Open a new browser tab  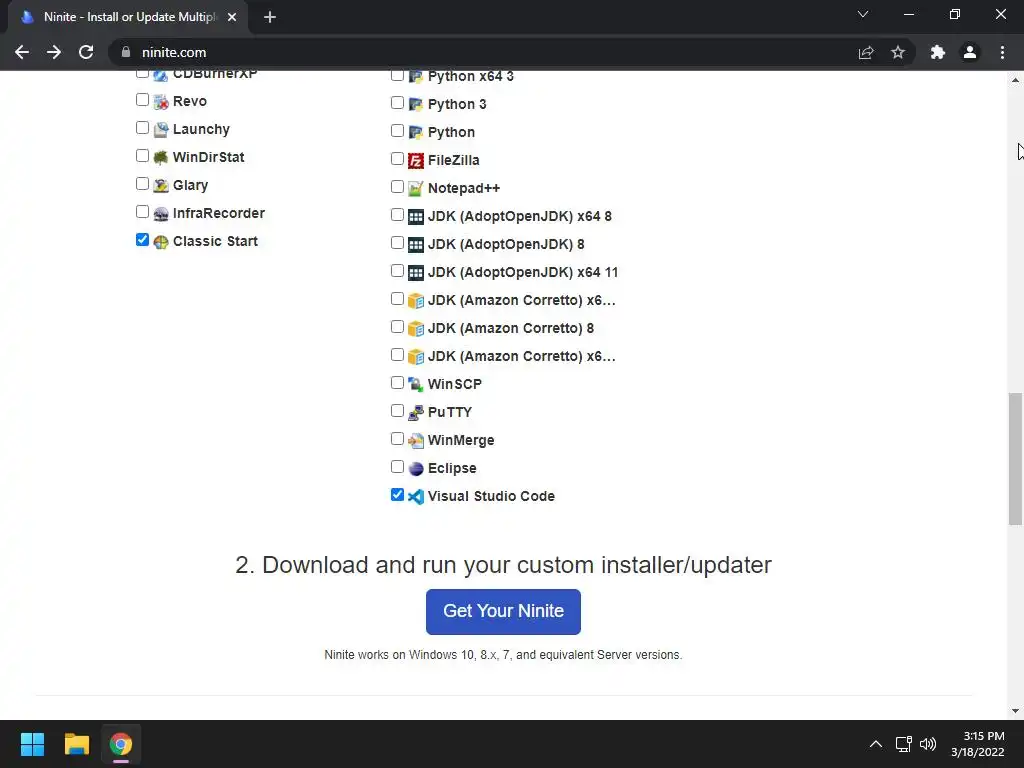pos(270,17)
